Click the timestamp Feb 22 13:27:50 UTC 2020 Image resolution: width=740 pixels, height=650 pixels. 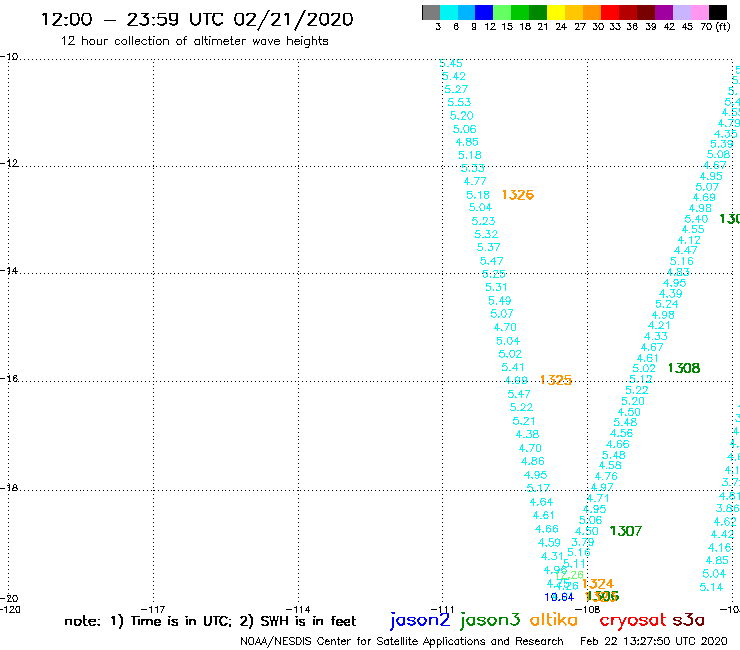(654, 641)
